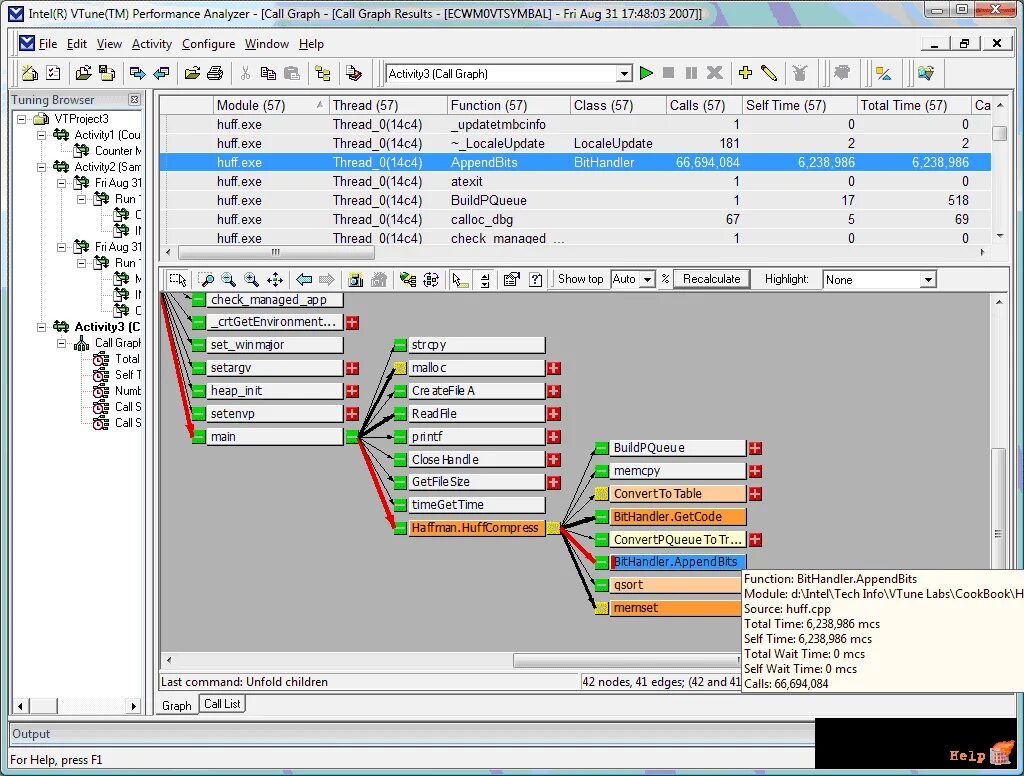Select the Counter Monitor item under Activity1
The width and height of the screenshot is (1024, 776).
pyautogui.click(x=118, y=151)
